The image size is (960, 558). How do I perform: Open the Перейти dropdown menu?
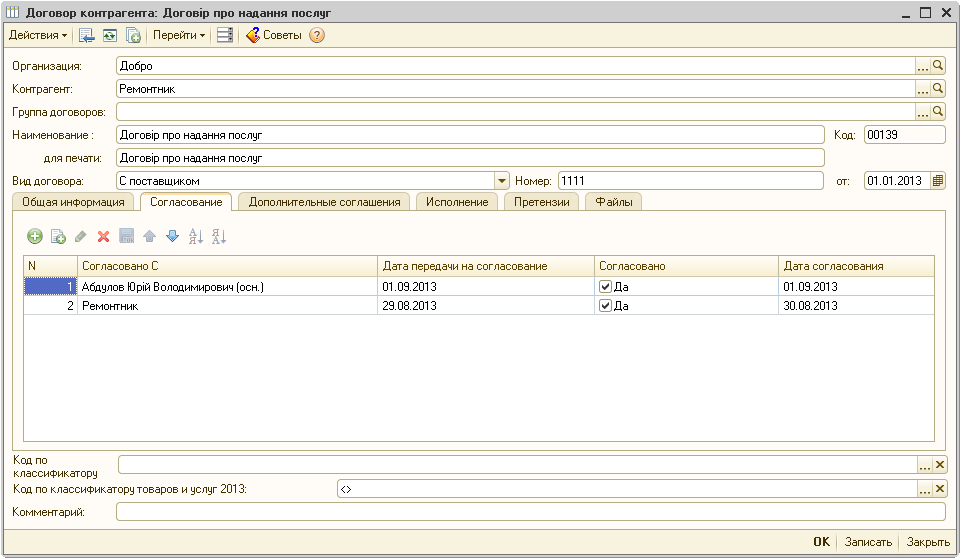pyautogui.click(x=180, y=35)
